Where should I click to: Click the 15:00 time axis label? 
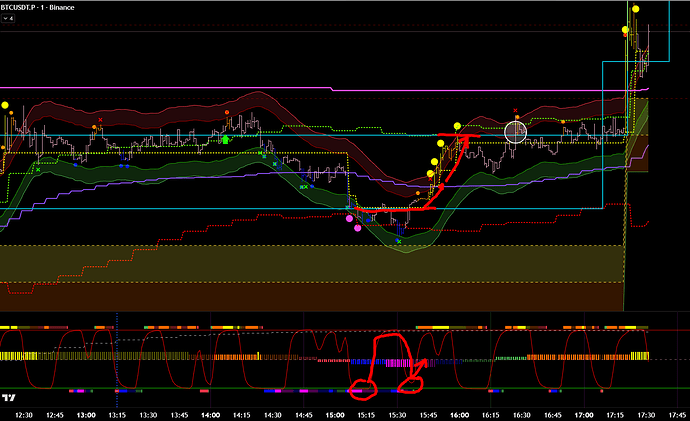[x=335, y=413]
